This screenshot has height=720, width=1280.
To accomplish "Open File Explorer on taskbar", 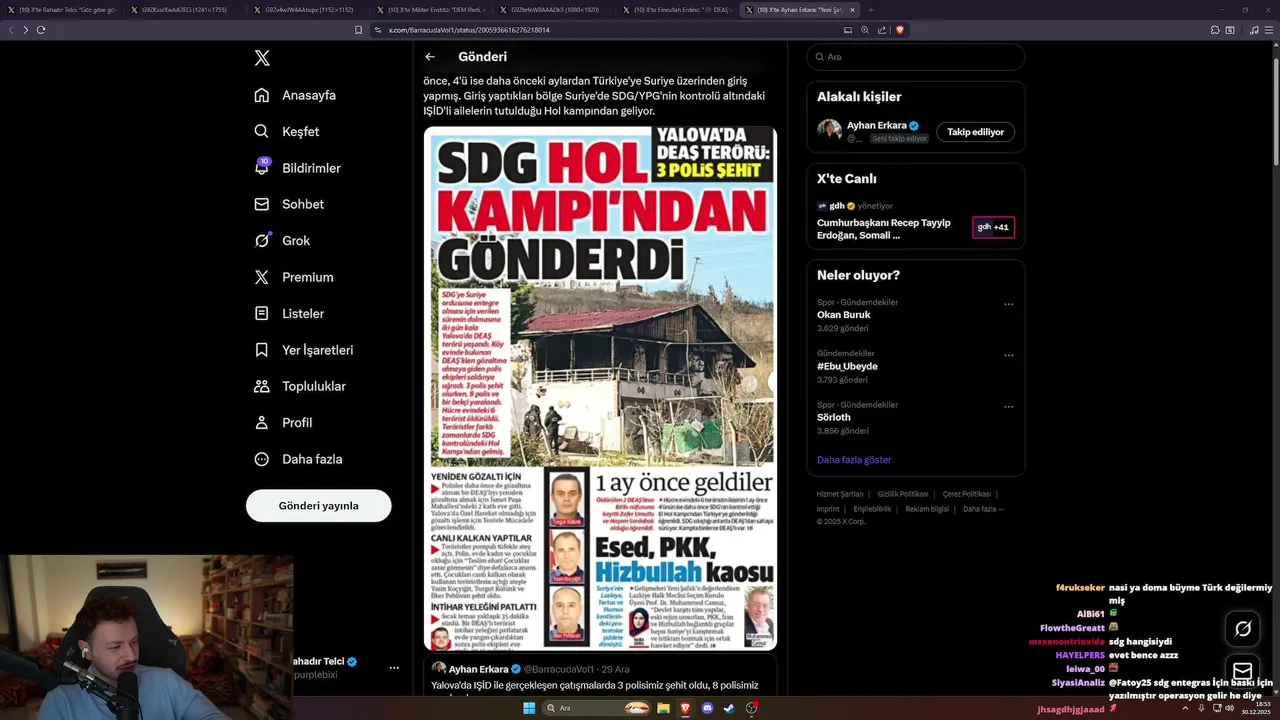I will [663, 708].
